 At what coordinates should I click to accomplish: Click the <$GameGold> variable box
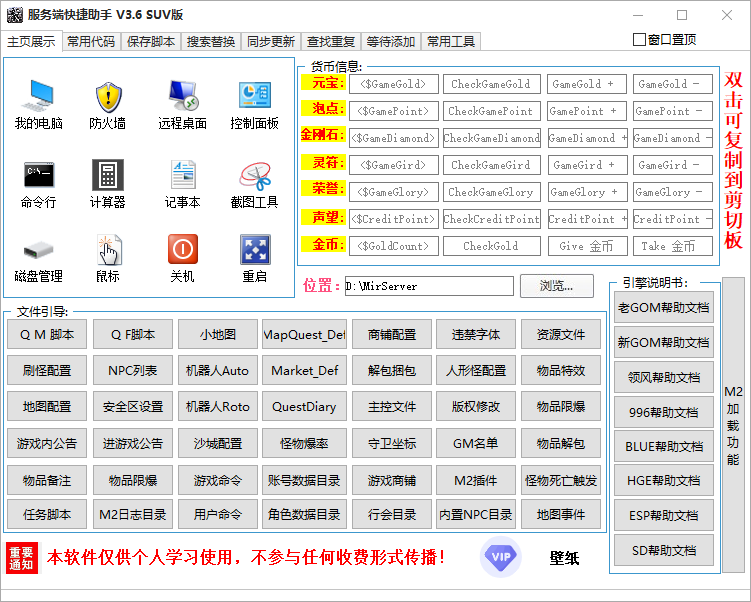point(394,84)
